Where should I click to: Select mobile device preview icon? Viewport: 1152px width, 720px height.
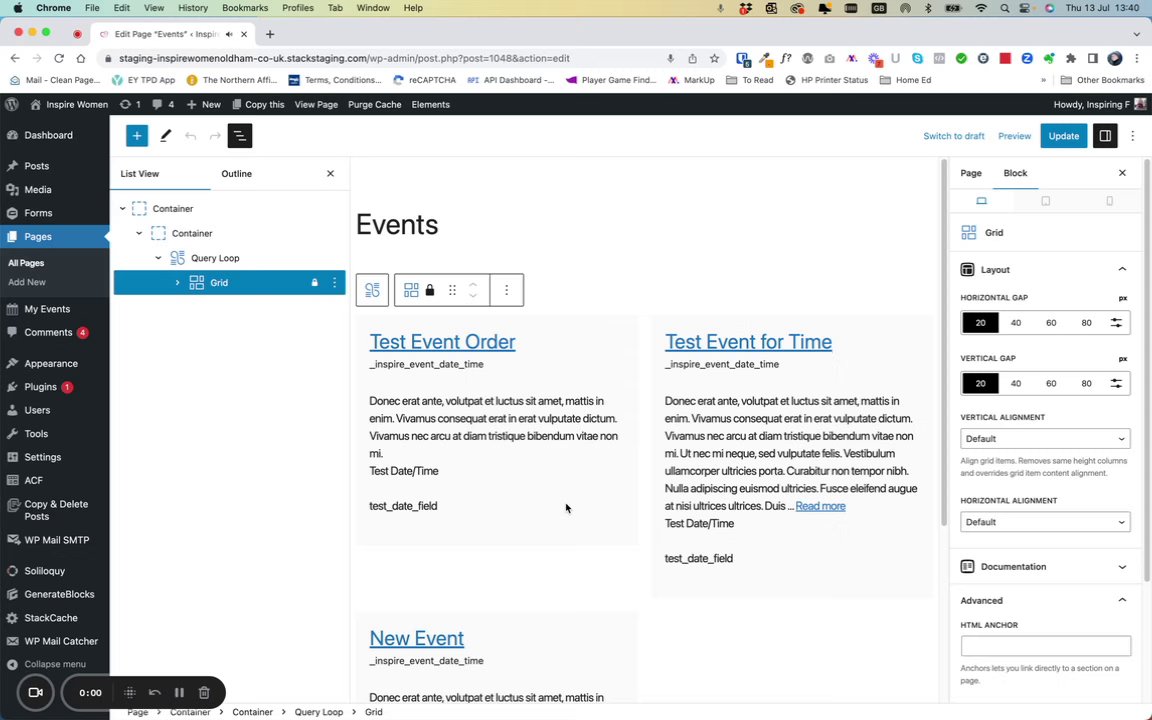(x=1109, y=201)
